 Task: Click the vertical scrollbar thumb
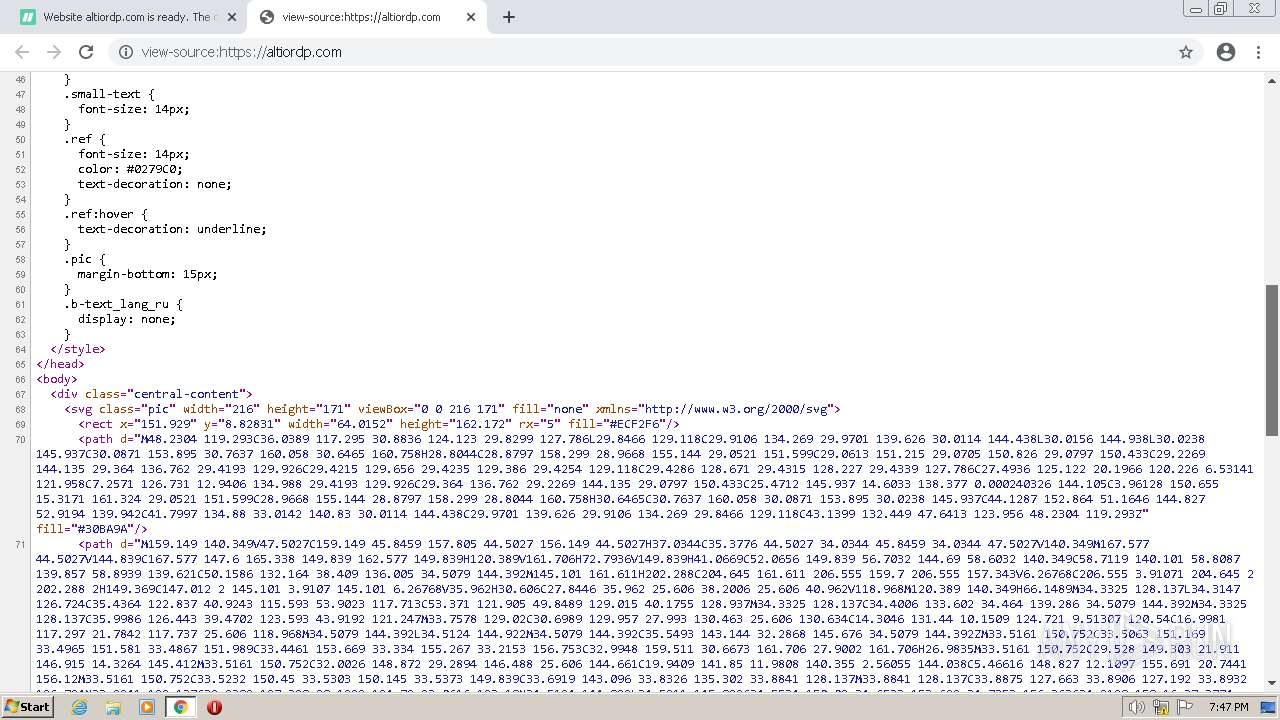click(x=1272, y=360)
